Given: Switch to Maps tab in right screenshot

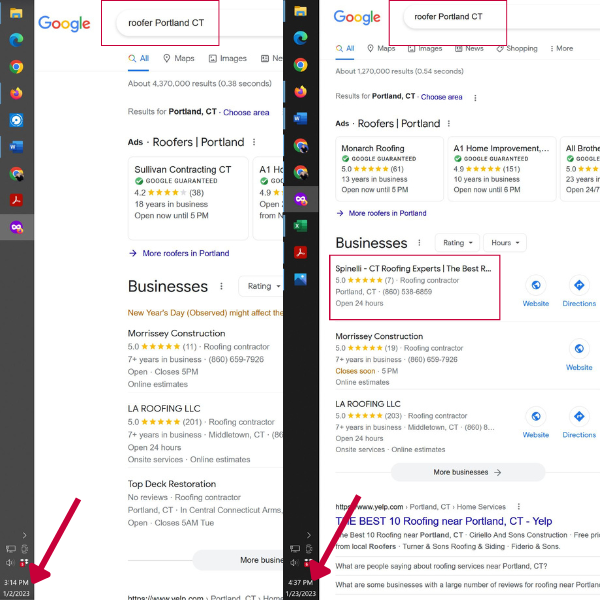Looking at the screenshot, I should (x=381, y=49).
